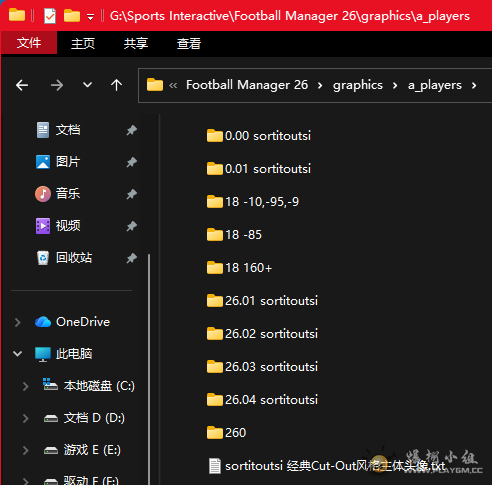Go forward with the right arrow button

pyautogui.click(x=57, y=85)
